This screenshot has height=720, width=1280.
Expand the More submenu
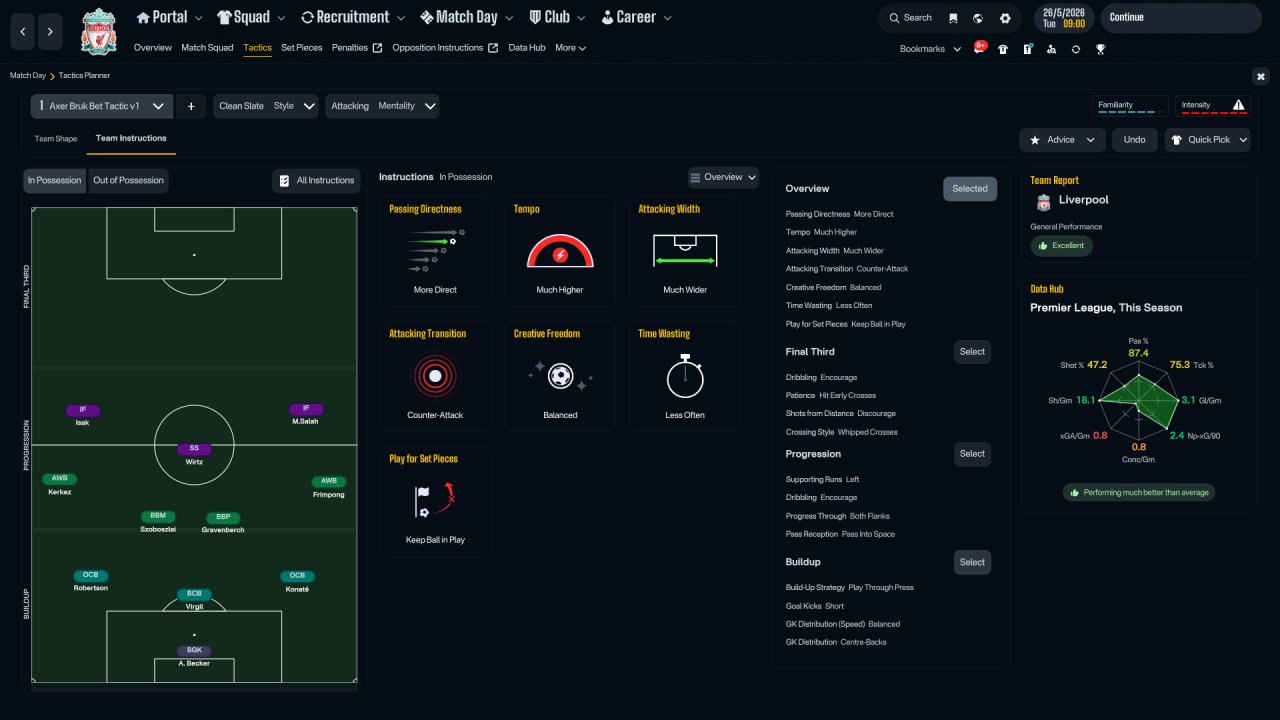pyautogui.click(x=570, y=48)
